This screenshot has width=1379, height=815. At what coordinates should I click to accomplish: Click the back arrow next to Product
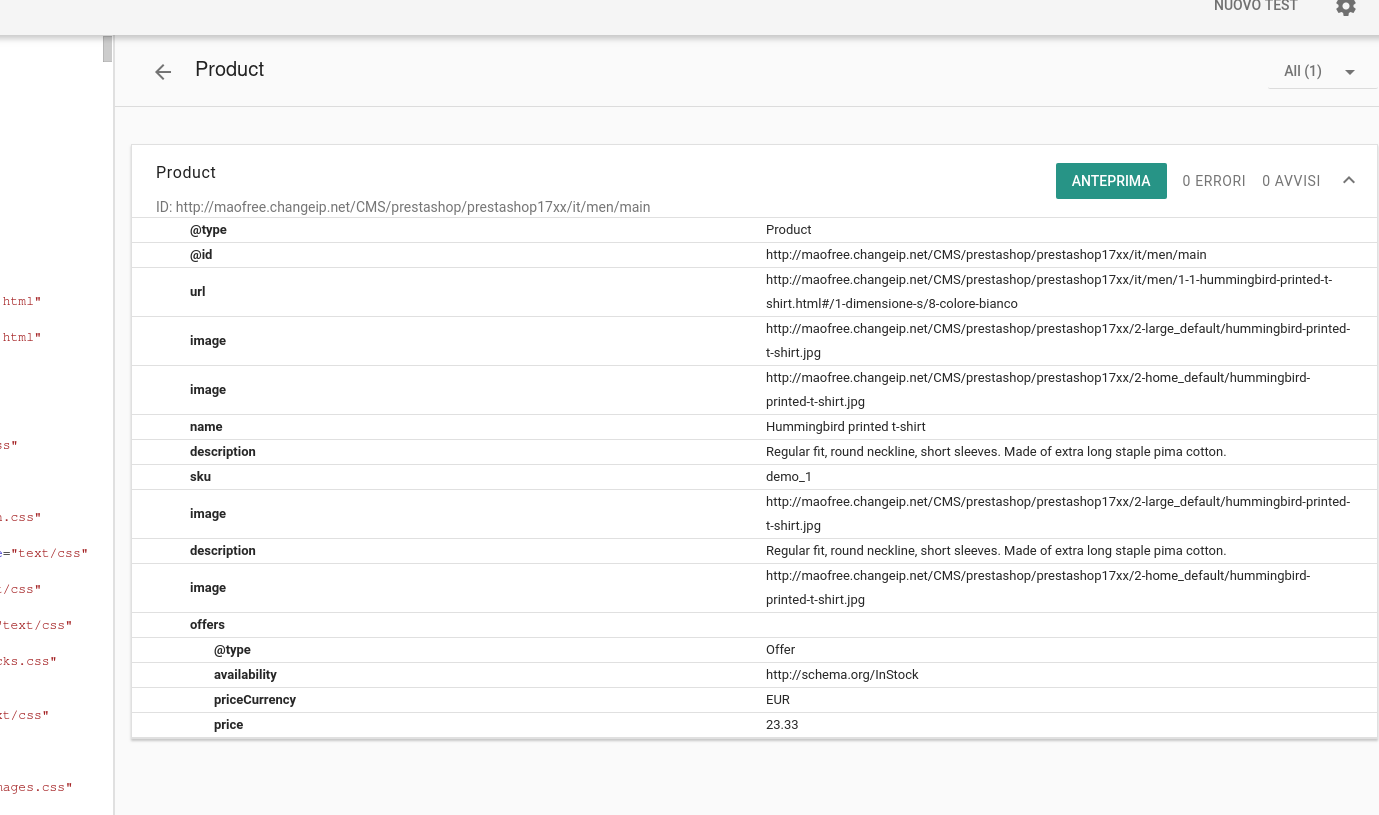coord(162,71)
